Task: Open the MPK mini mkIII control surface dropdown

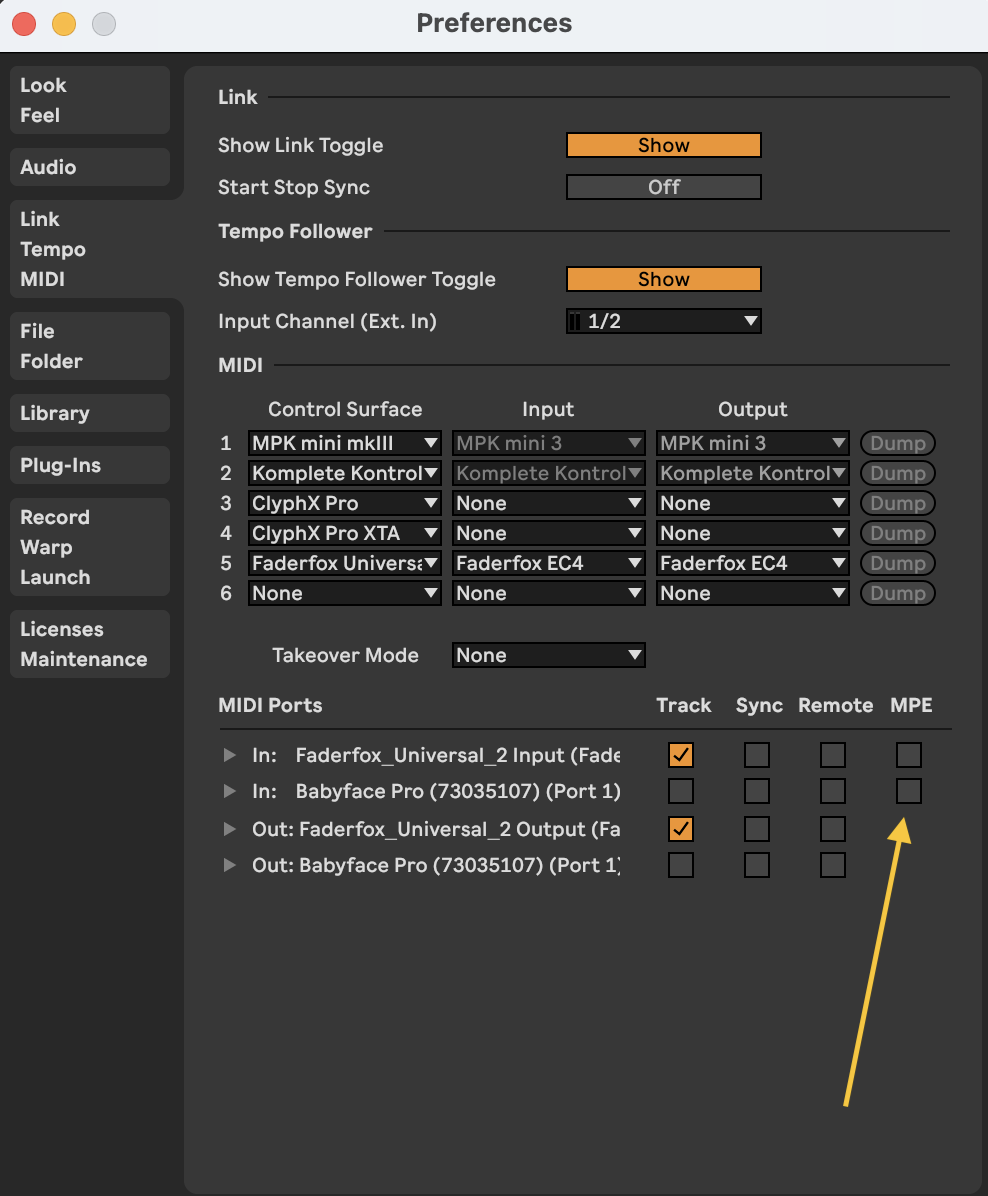Action: pos(344,443)
